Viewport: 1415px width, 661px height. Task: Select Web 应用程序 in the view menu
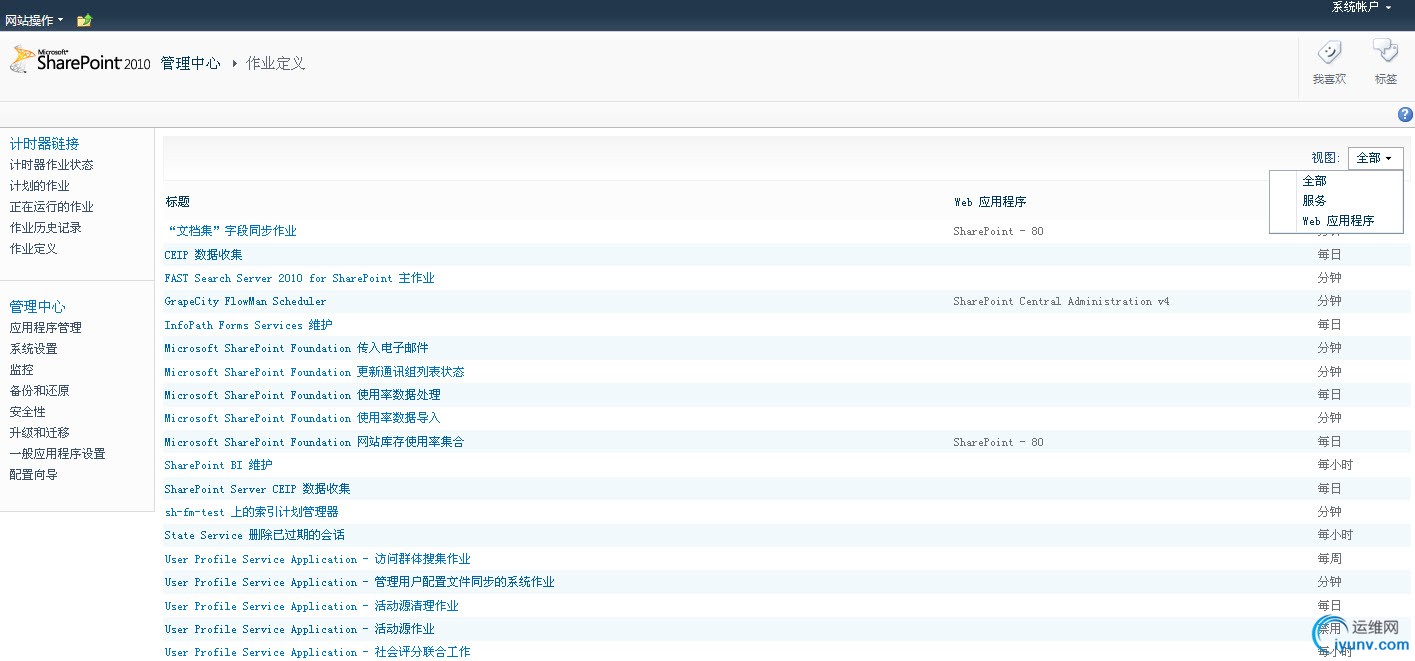click(x=1338, y=221)
